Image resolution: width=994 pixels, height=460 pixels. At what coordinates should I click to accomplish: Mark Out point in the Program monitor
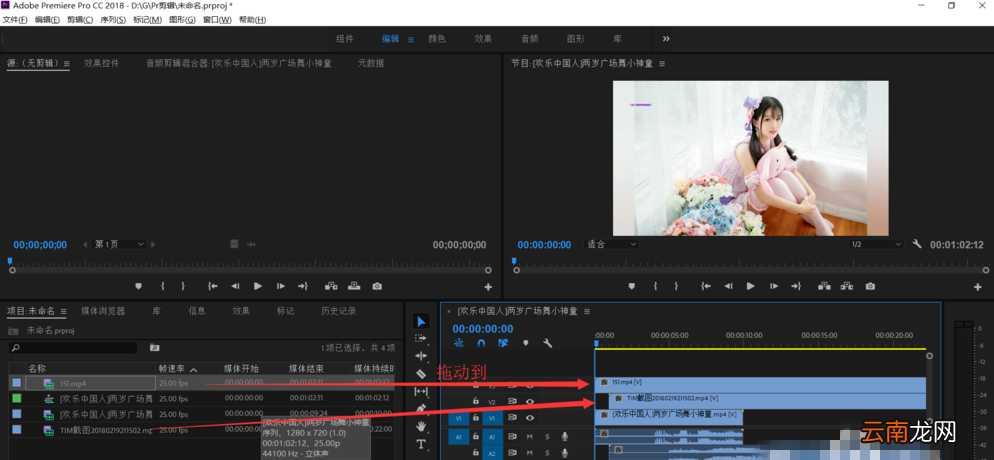tap(676, 286)
